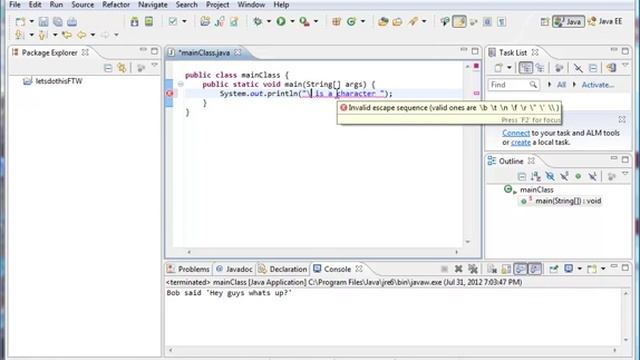Select the Package Explorer tab
The height and width of the screenshot is (360, 640).
(49, 53)
